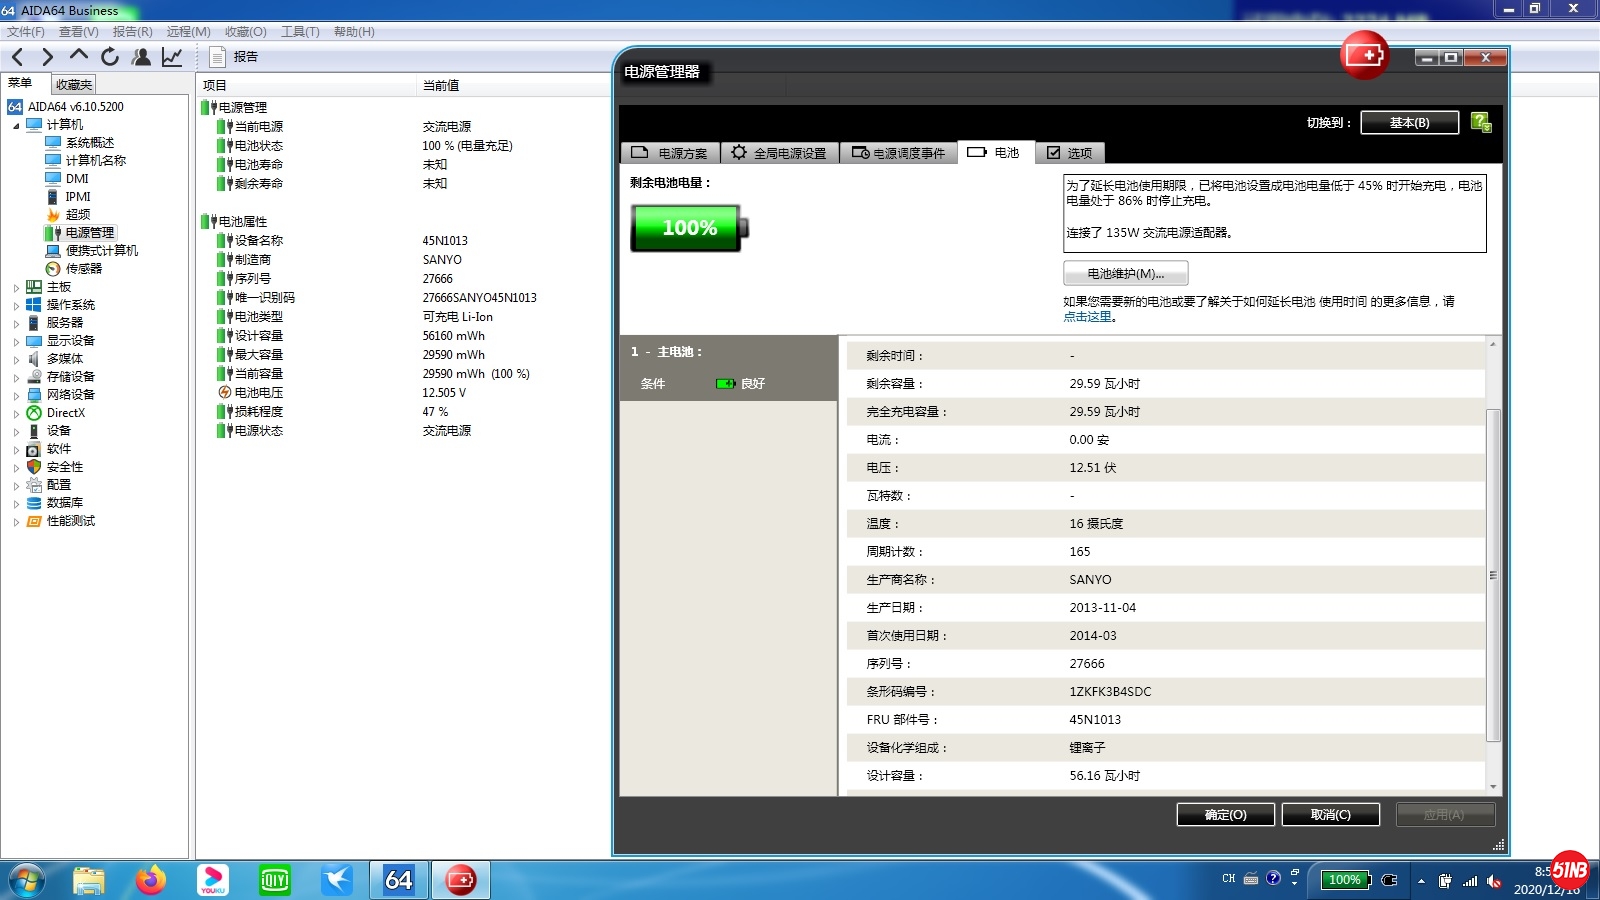The image size is (1600, 900).
Task: Switch to the 选项 tab
Action: (1069, 153)
